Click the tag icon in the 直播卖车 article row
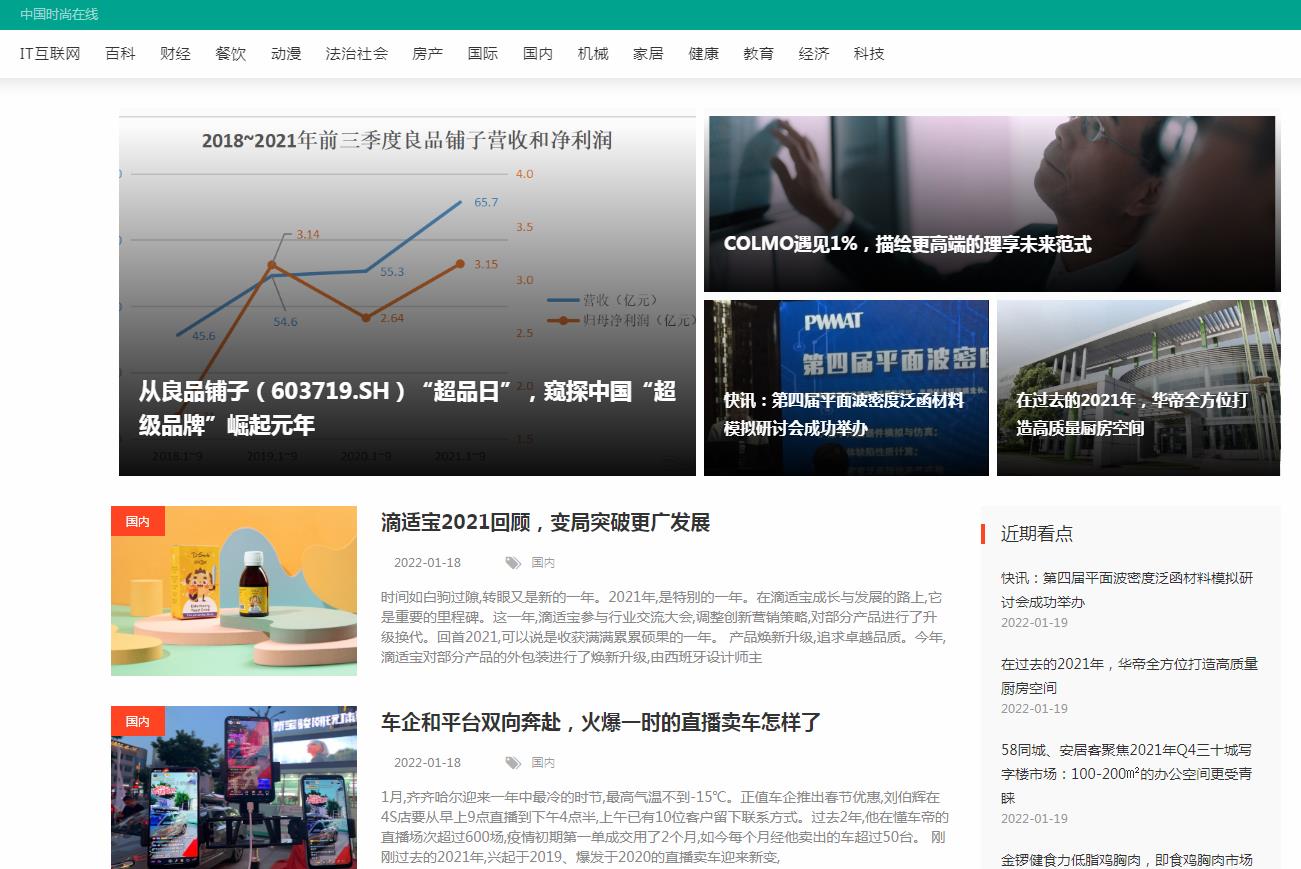 pos(513,763)
